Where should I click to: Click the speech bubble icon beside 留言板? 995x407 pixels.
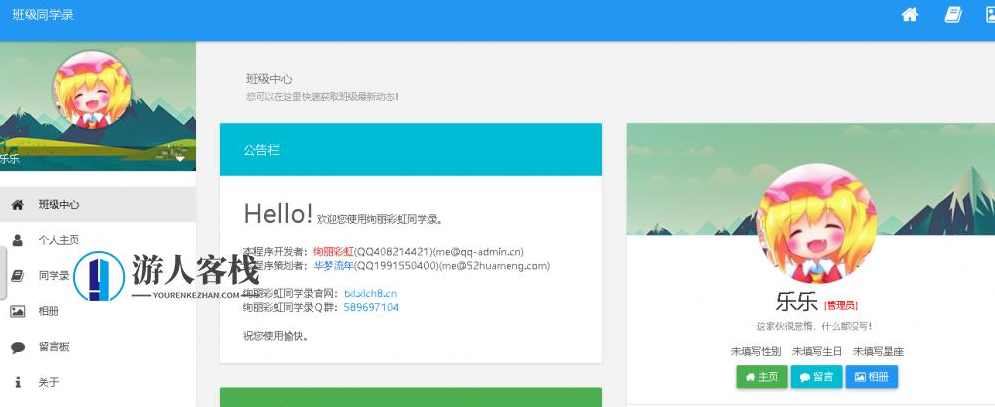tap(17, 347)
